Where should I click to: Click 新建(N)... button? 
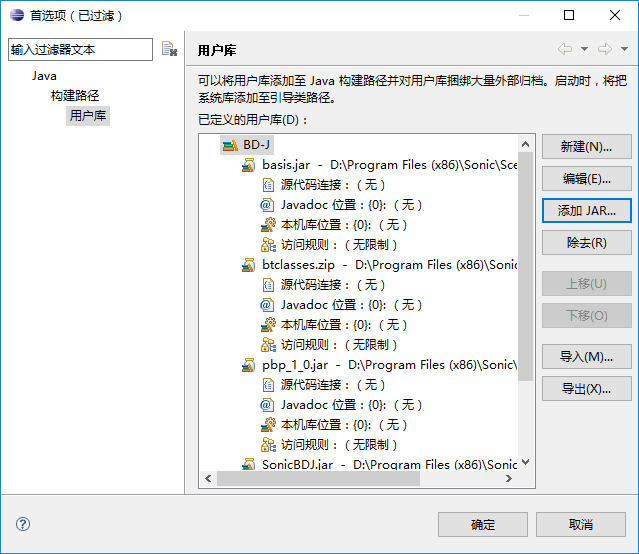coord(586,147)
